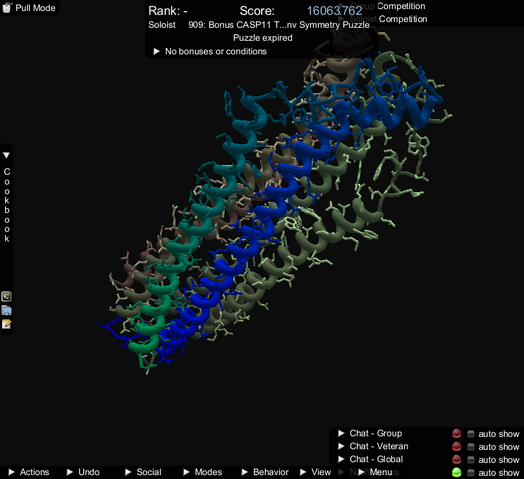Image resolution: width=524 pixels, height=479 pixels.
Task: Open the recipe script icon under Cookbook
Action: [x=6, y=296]
